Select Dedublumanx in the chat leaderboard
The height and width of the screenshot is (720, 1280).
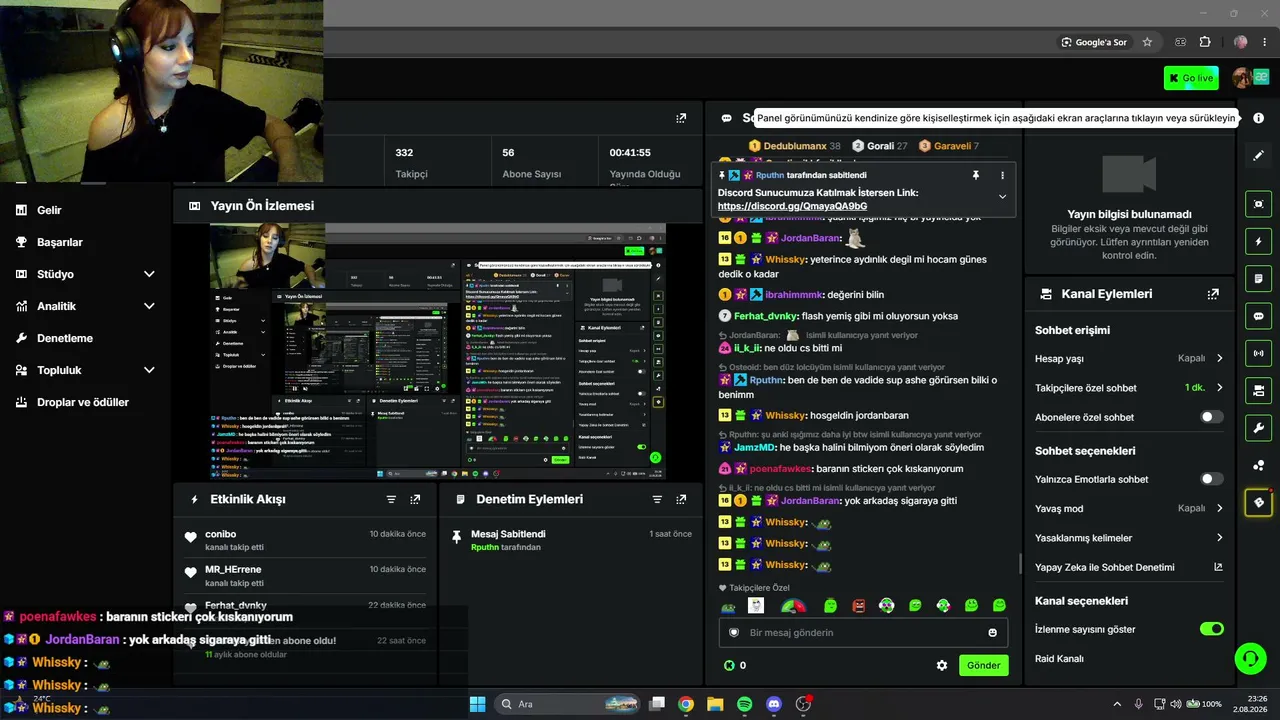(x=794, y=146)
